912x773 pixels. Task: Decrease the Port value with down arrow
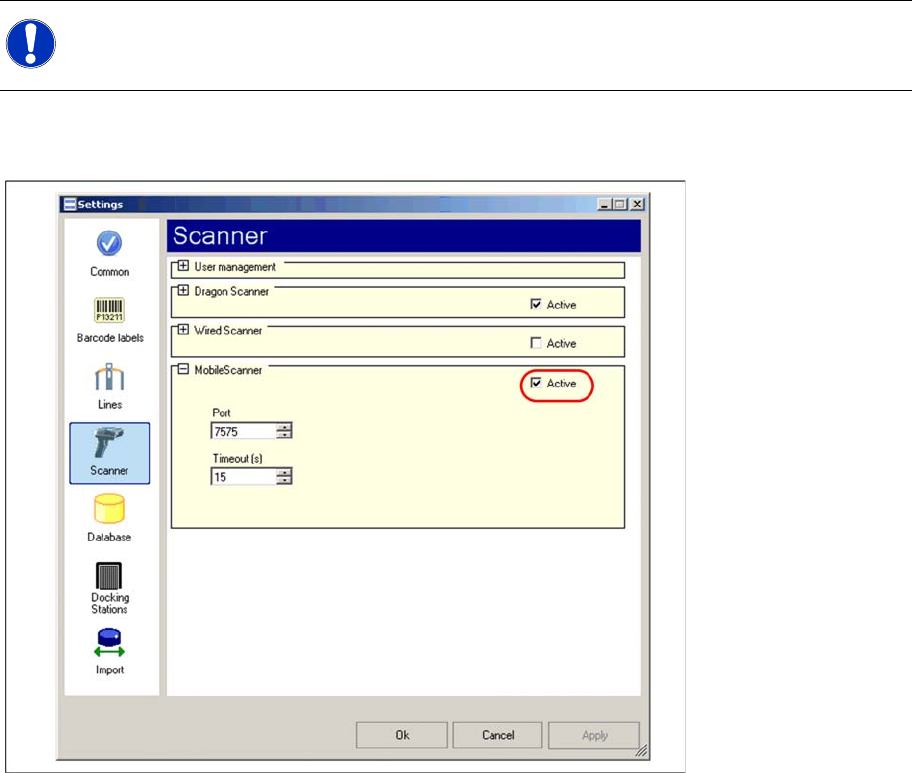(284, 434)
